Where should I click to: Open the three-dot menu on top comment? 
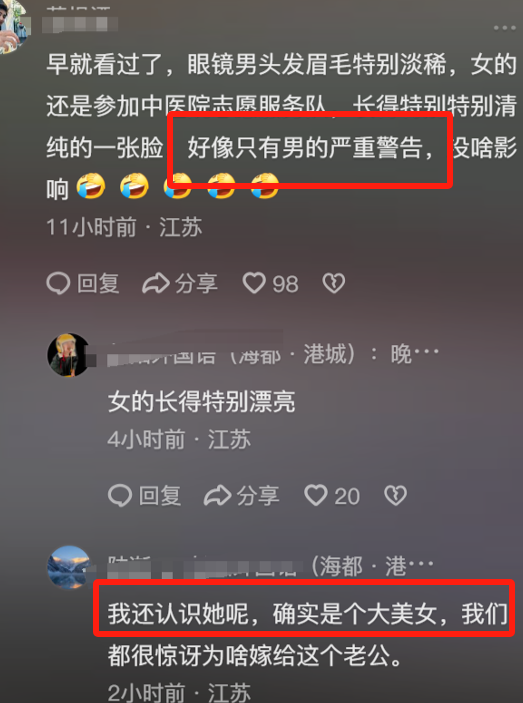(x=504, y=28)
